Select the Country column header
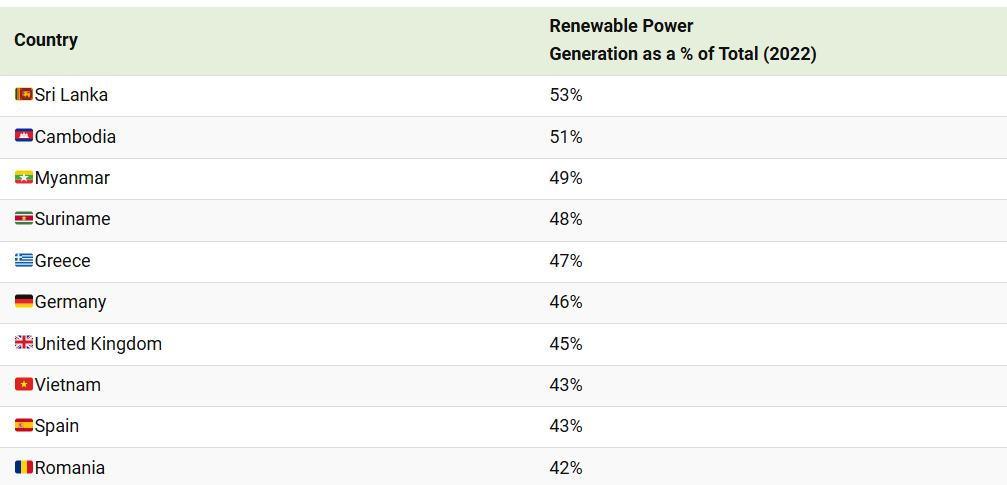The width and height of the screenshot is (1007, 485). [x=46, y=40]
